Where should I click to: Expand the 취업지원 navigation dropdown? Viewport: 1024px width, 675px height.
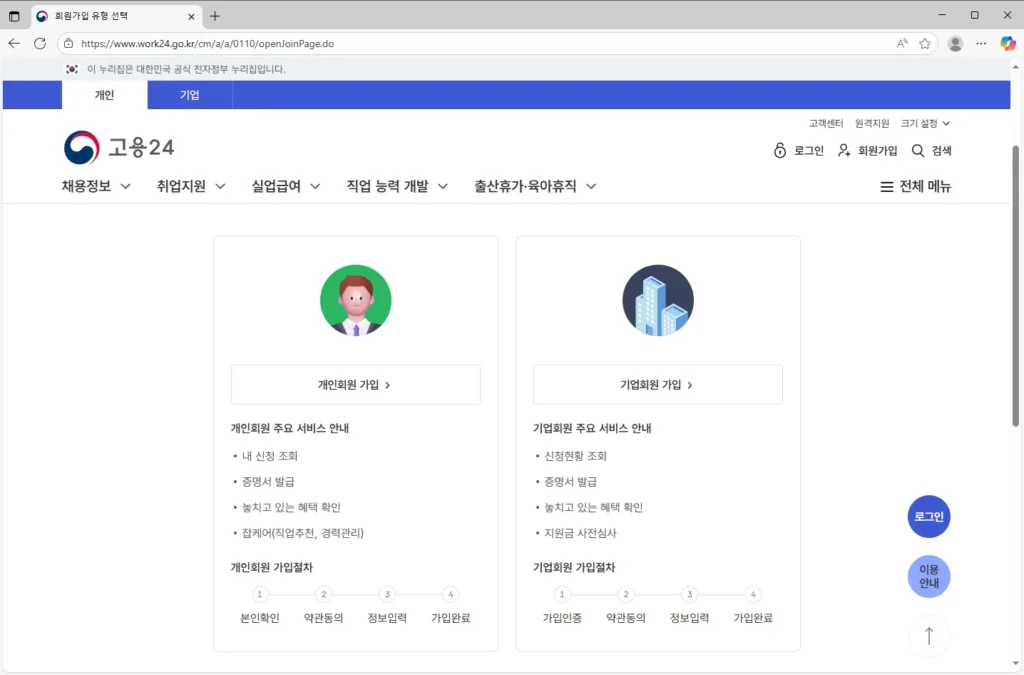tap(190, 185)
